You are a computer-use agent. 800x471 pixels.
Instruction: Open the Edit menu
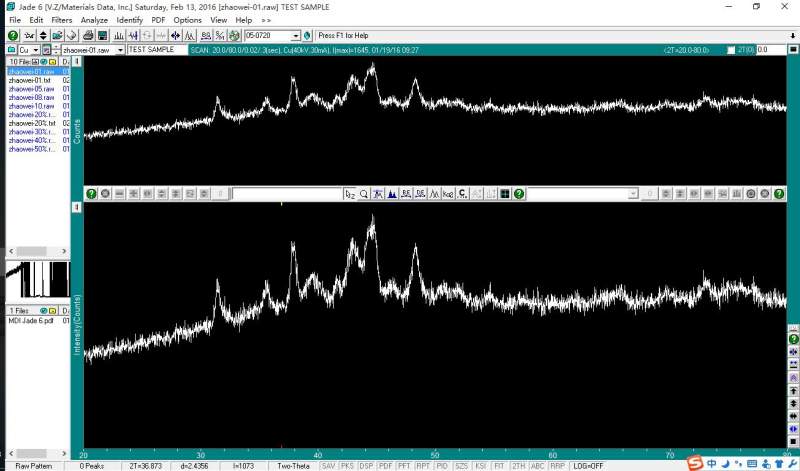tap(36, 20)
